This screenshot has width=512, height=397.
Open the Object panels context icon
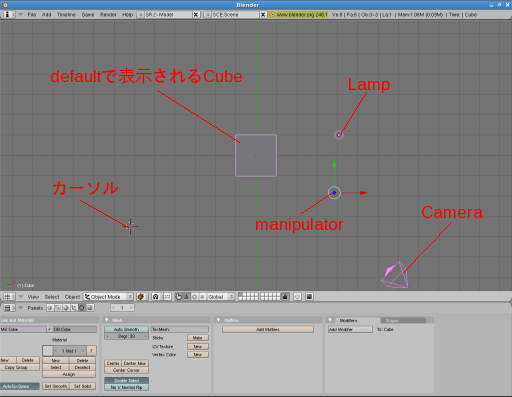[x=74, y=308]
